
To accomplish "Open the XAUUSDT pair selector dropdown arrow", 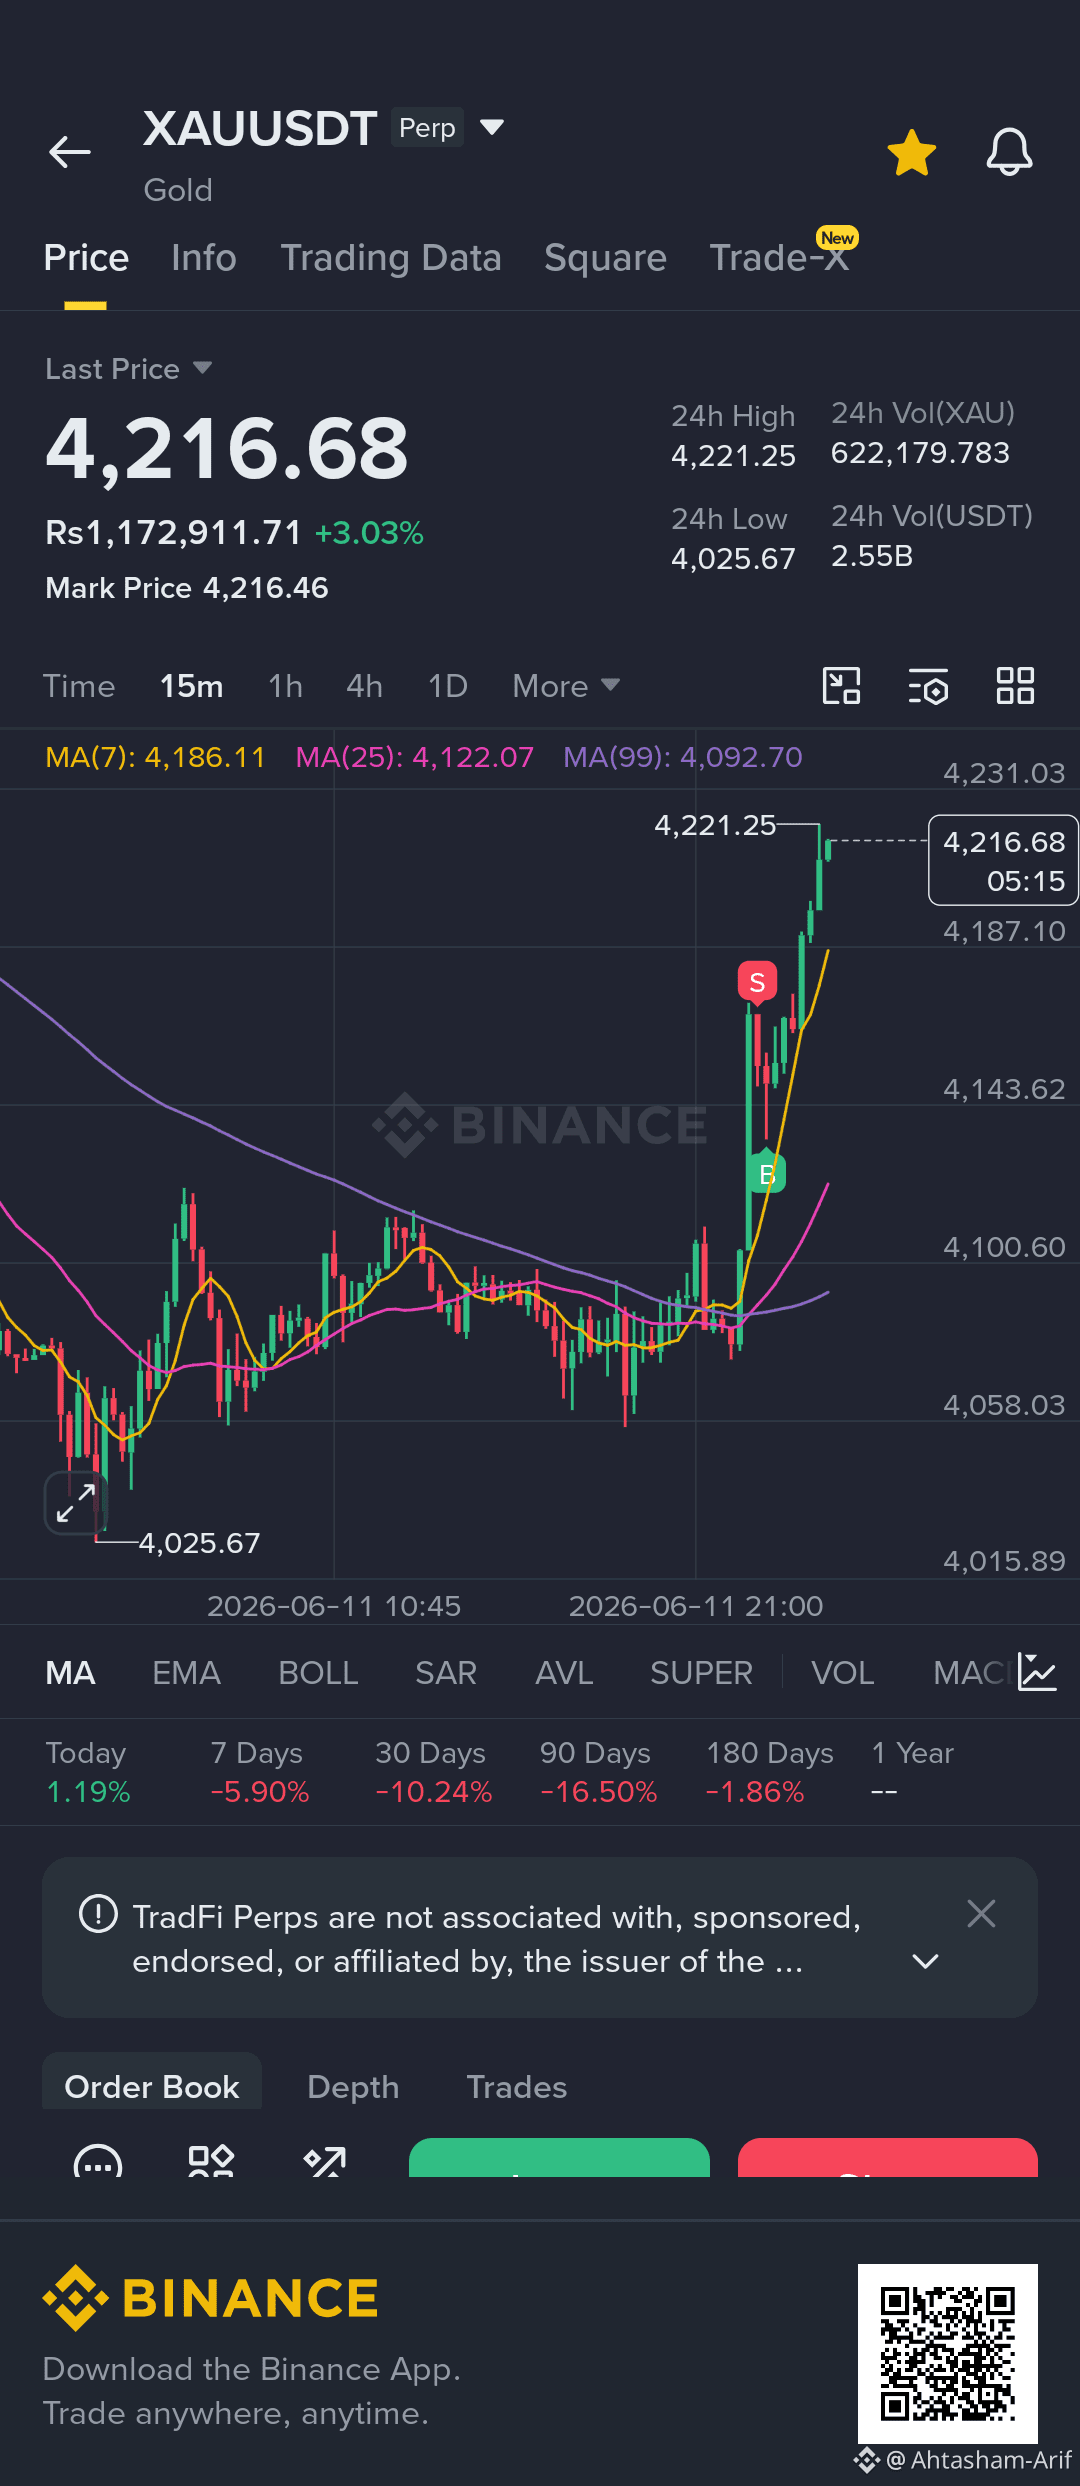I will [491, 127].
